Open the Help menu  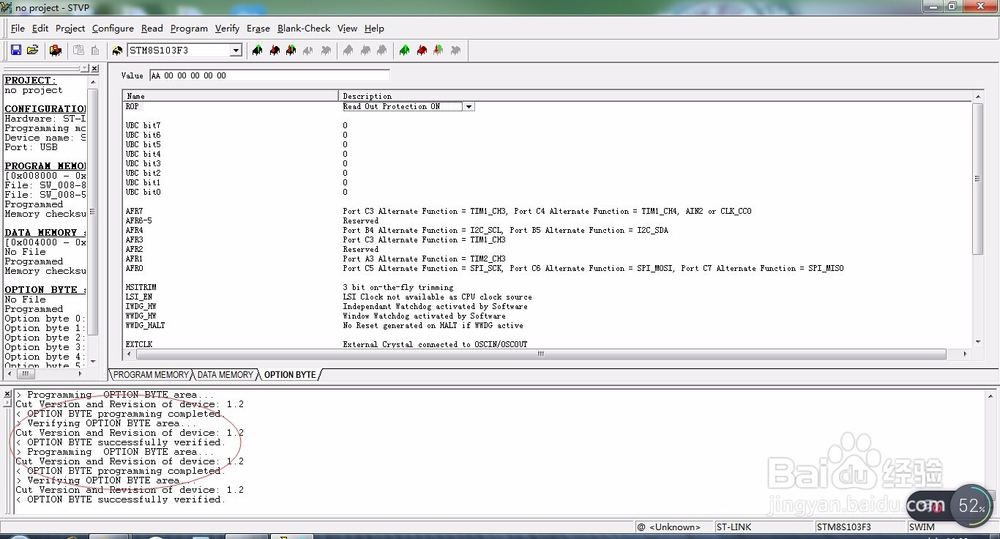(x=374, y=28)
